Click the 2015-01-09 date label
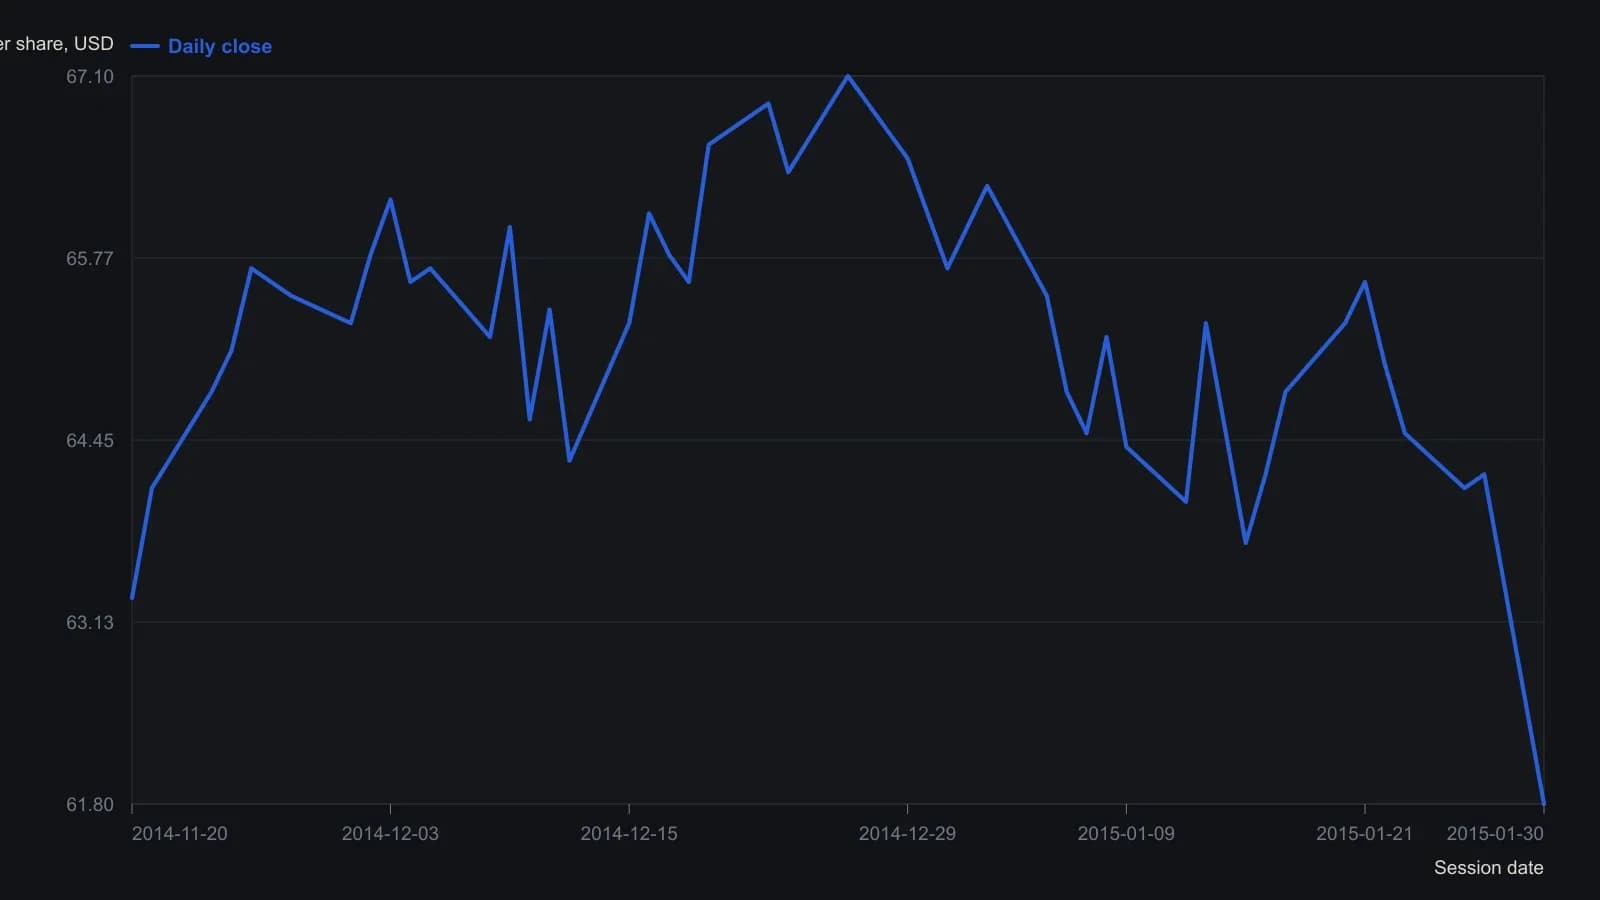 click(1126, 834)
